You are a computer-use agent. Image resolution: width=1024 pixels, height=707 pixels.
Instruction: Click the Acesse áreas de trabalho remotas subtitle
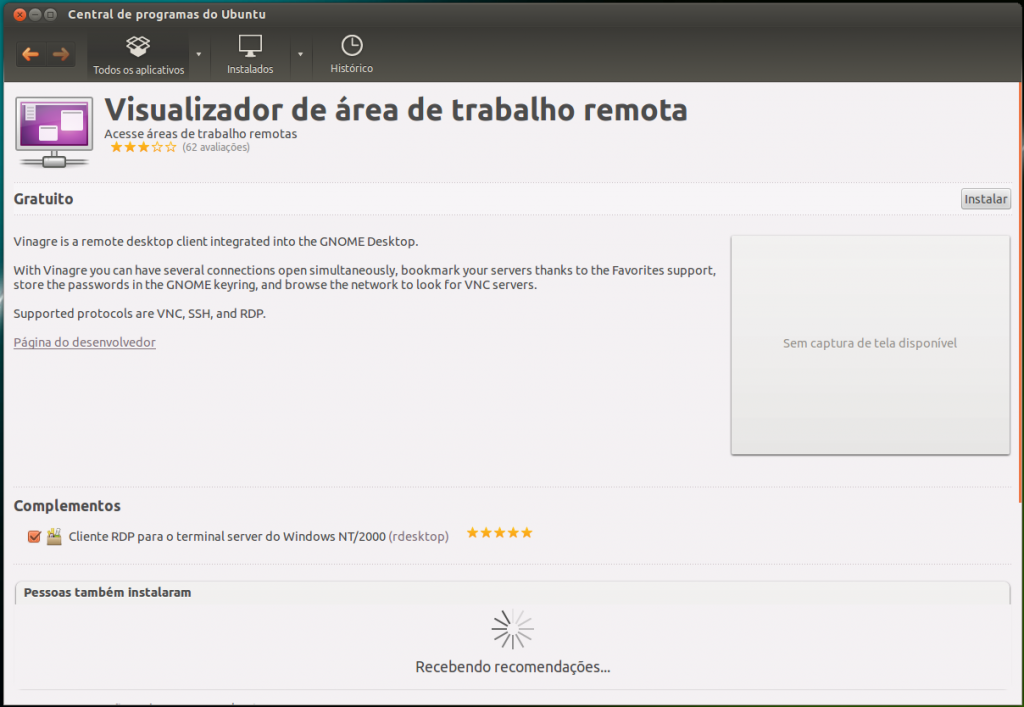point(200,134)
